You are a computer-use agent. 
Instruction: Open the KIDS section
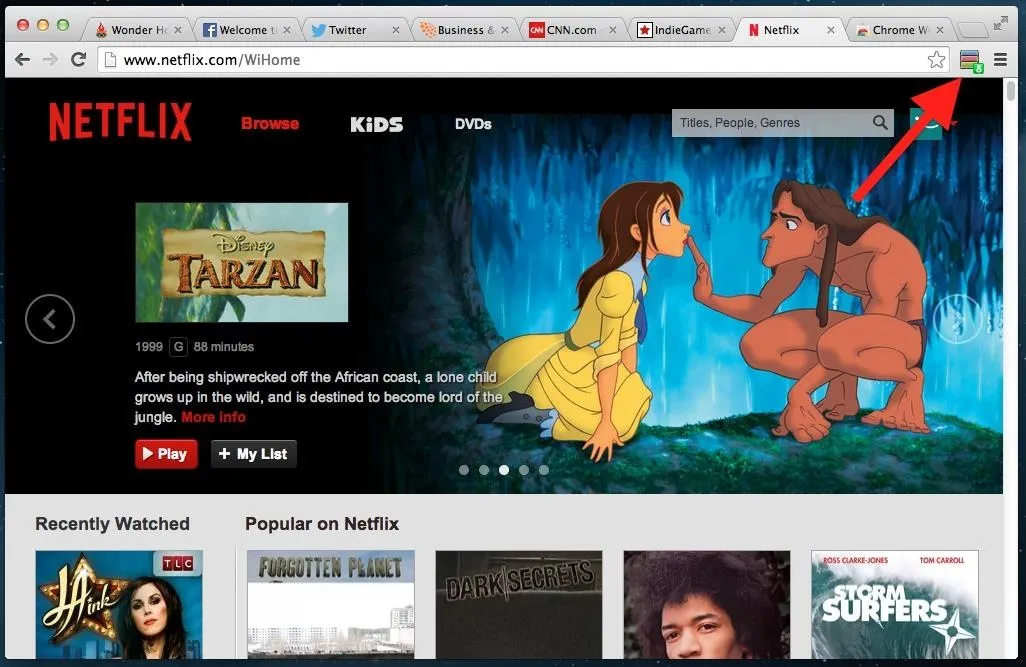click(x=376, y=124)
